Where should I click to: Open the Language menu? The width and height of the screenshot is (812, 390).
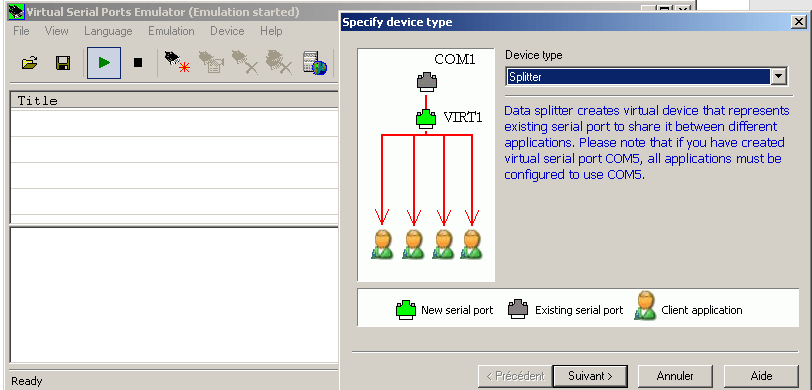pyautogui.click(x=108, y=31)
